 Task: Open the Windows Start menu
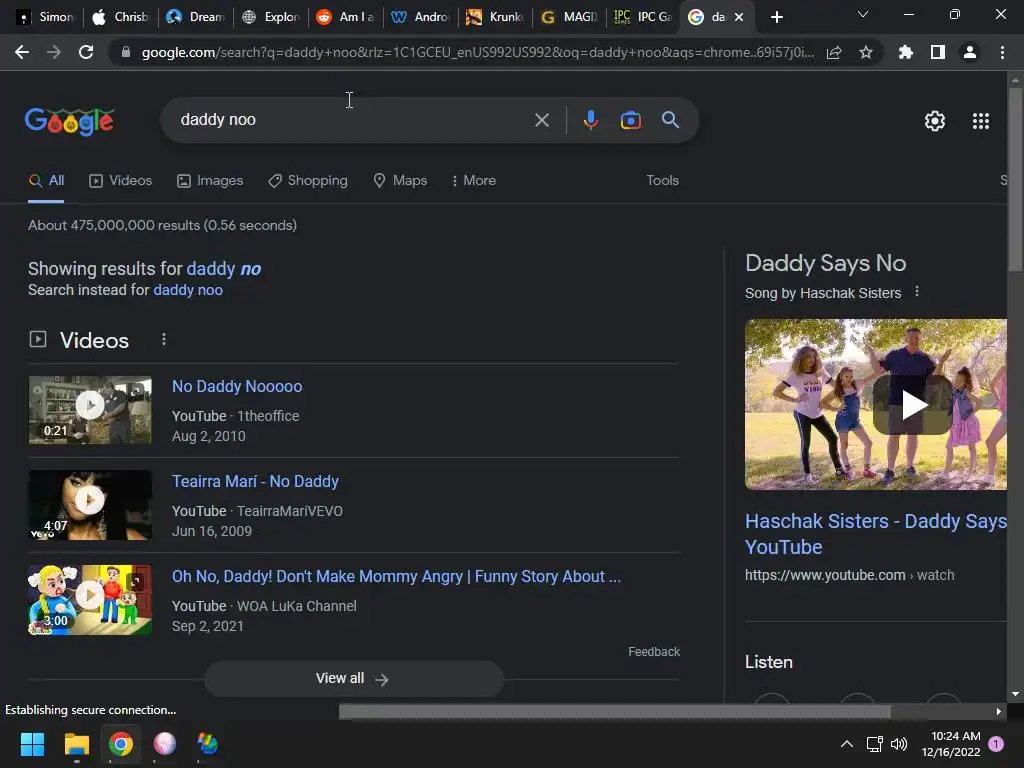point(32,744)
